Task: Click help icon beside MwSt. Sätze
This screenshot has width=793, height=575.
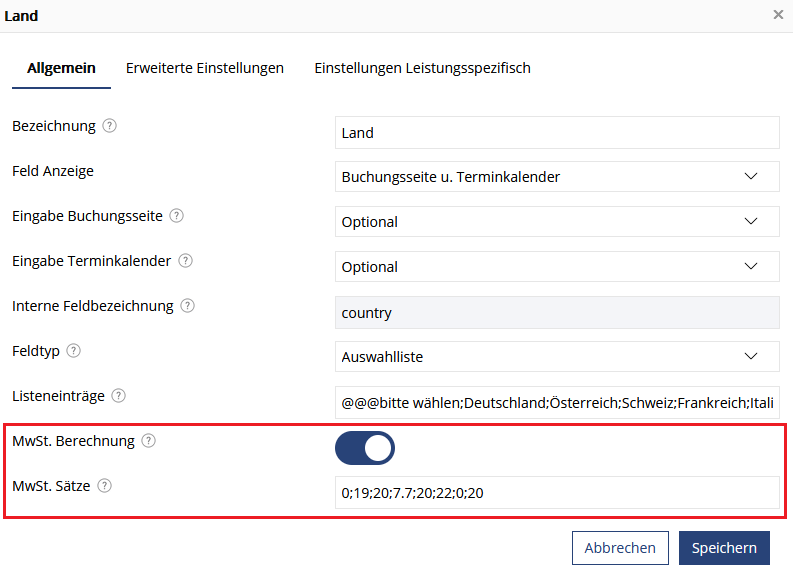Action: (x=104, y=485)
